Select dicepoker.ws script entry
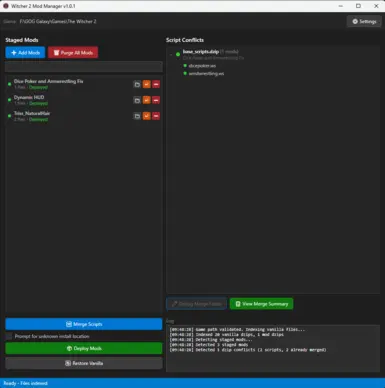This screenshot has width=385, height=388. coord(202,66)
